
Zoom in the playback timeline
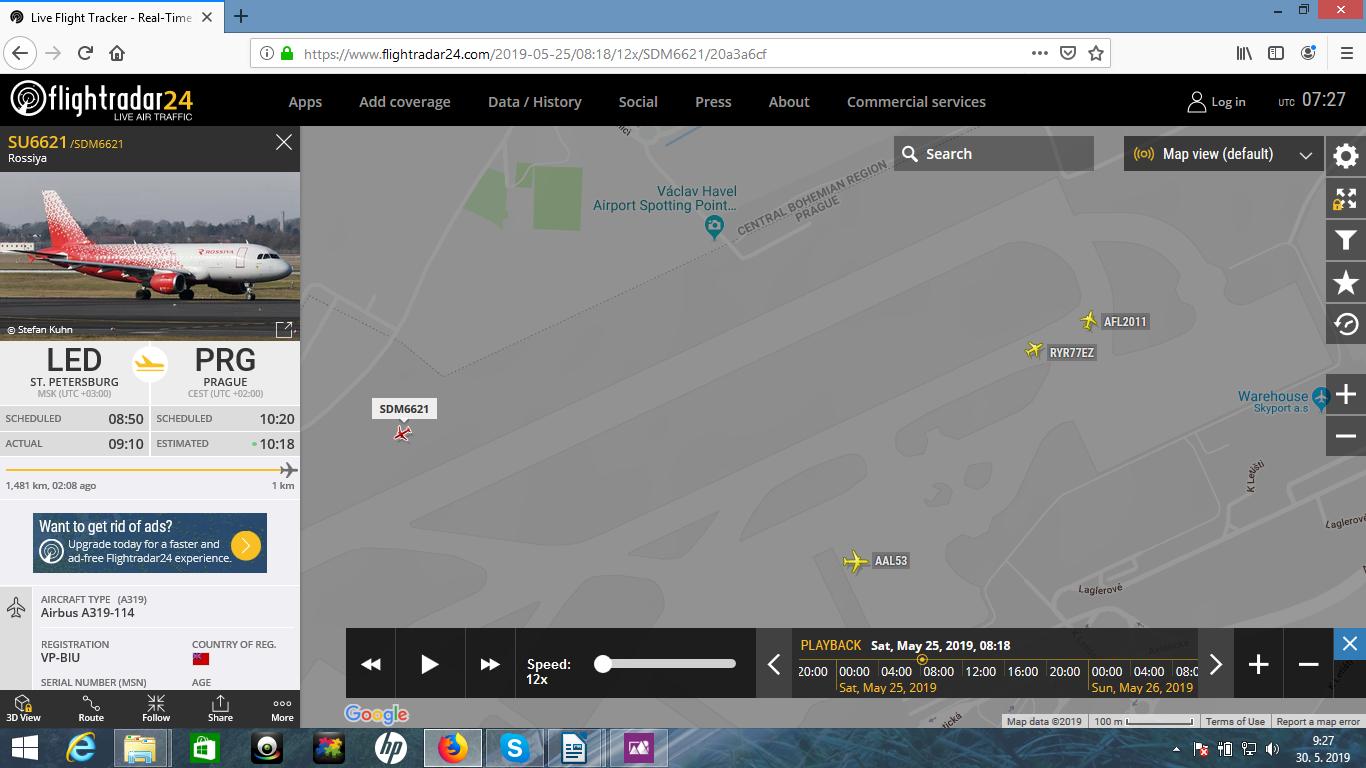point(1259,664)
